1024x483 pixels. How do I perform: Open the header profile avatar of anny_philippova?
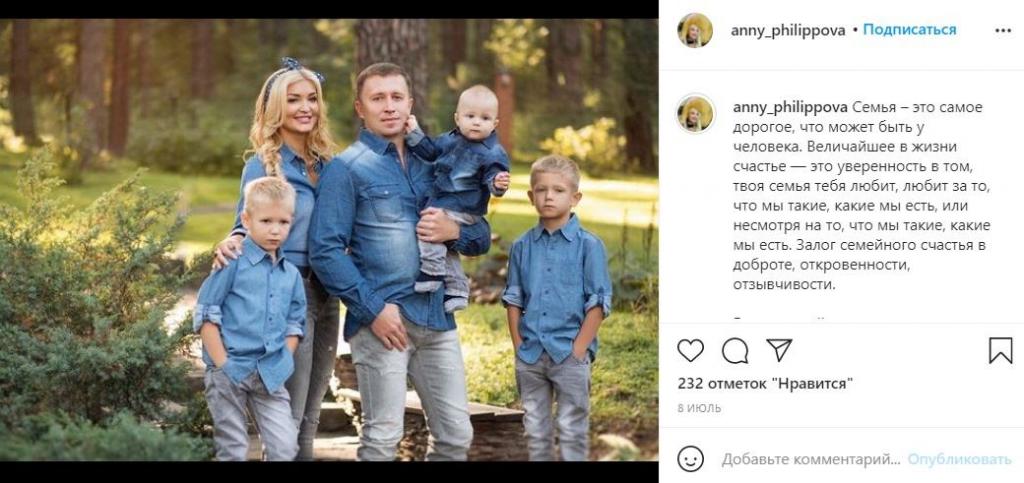point(695,31)
